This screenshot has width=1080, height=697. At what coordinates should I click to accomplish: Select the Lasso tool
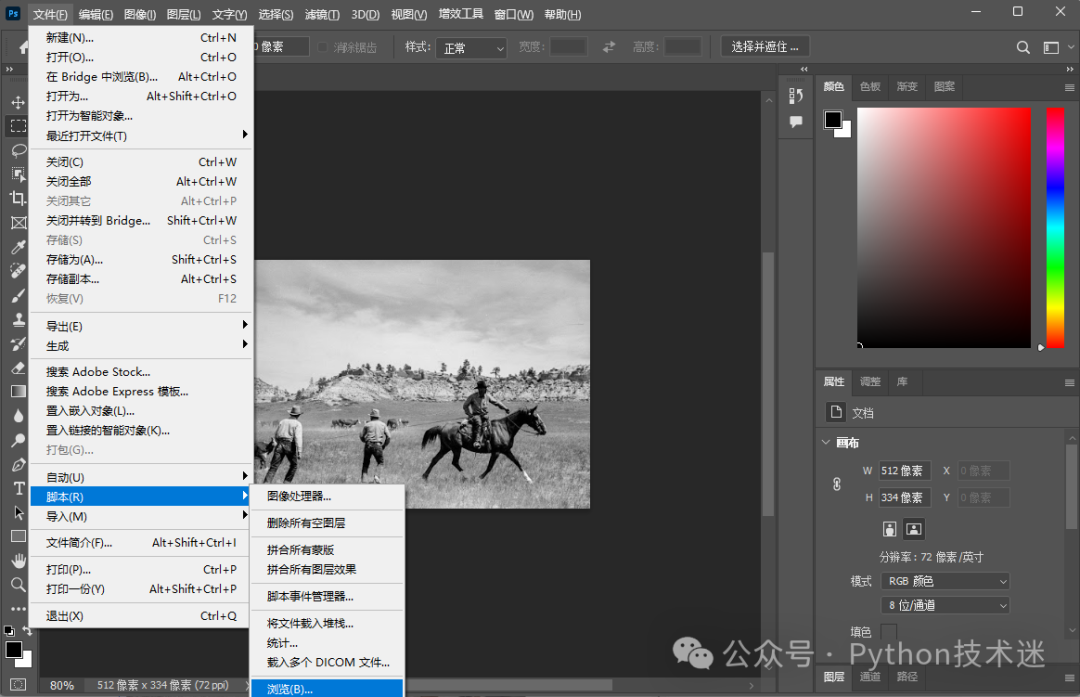pyautogui.click(x=18, y=150)
